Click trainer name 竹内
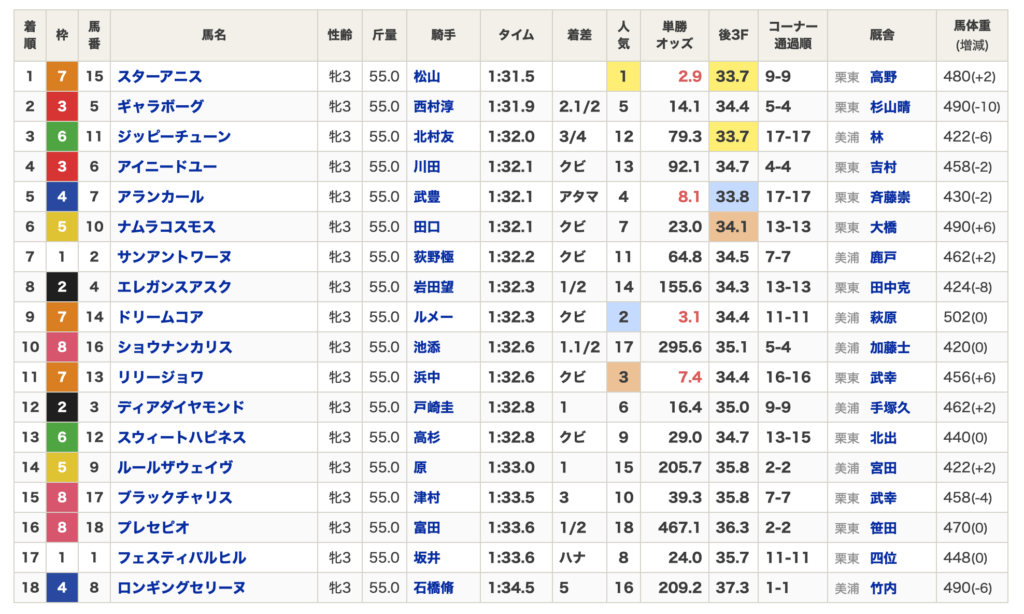This screenshot has width=1024, height=614. (x=883, y=587)
